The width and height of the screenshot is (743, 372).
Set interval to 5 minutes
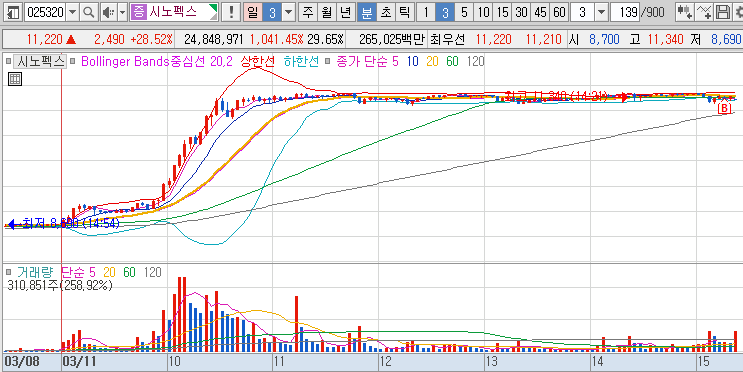(464, 12)
